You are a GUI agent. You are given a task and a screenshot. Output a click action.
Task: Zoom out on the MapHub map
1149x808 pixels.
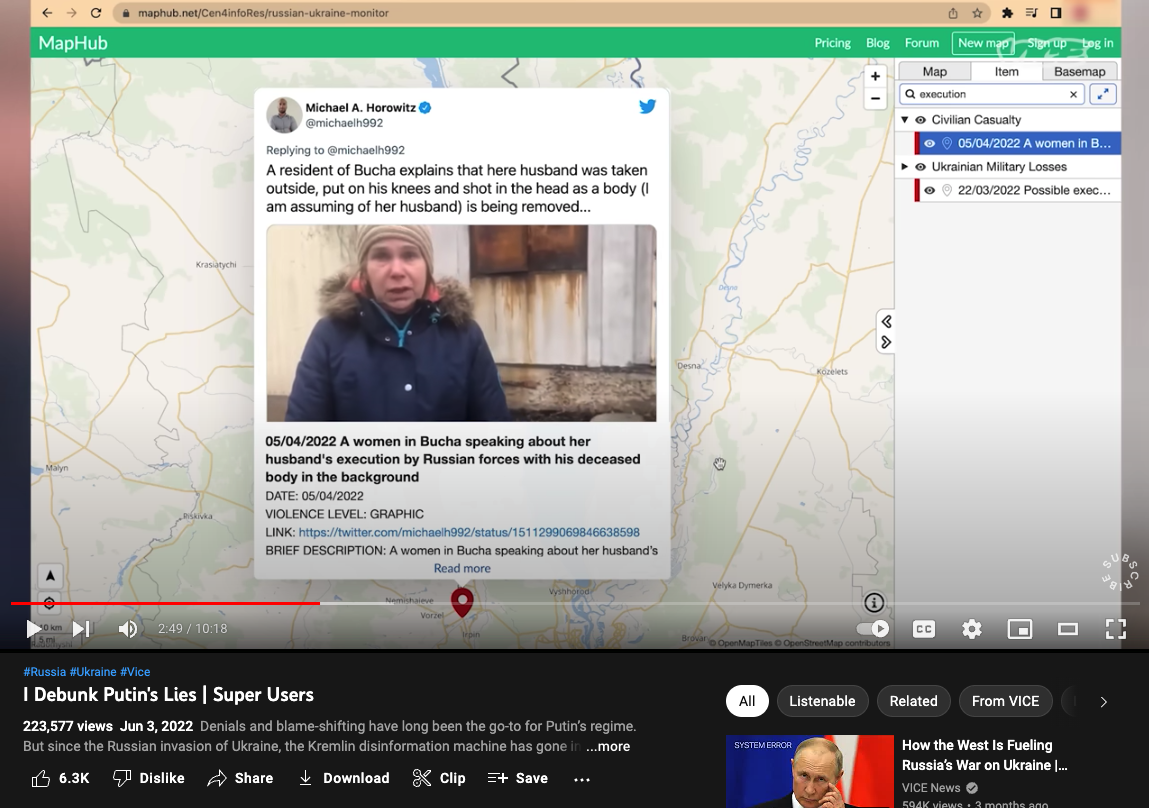pyautogui.click(x=875, y=98)
